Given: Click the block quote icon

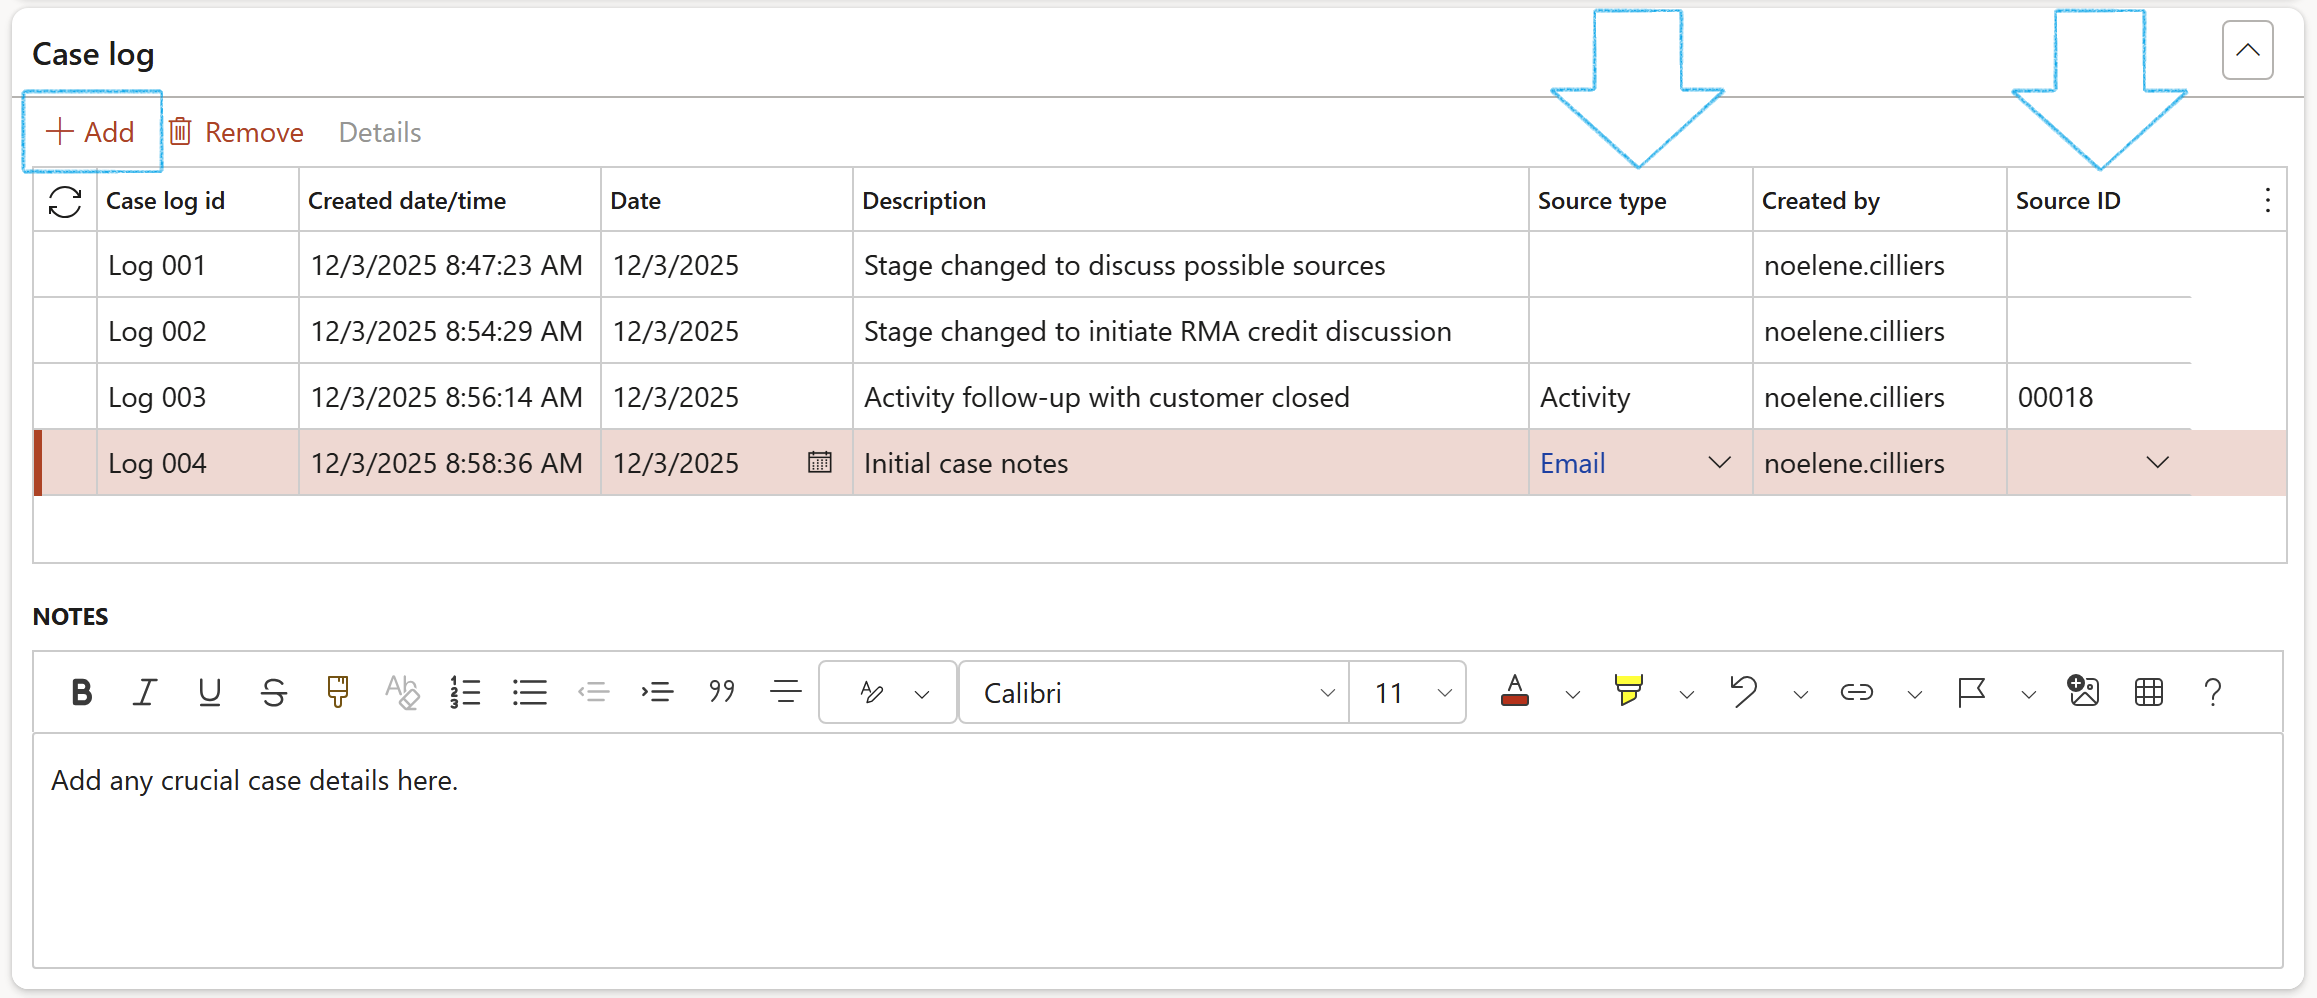Looking at the screenshot, I should coord(721,692).
